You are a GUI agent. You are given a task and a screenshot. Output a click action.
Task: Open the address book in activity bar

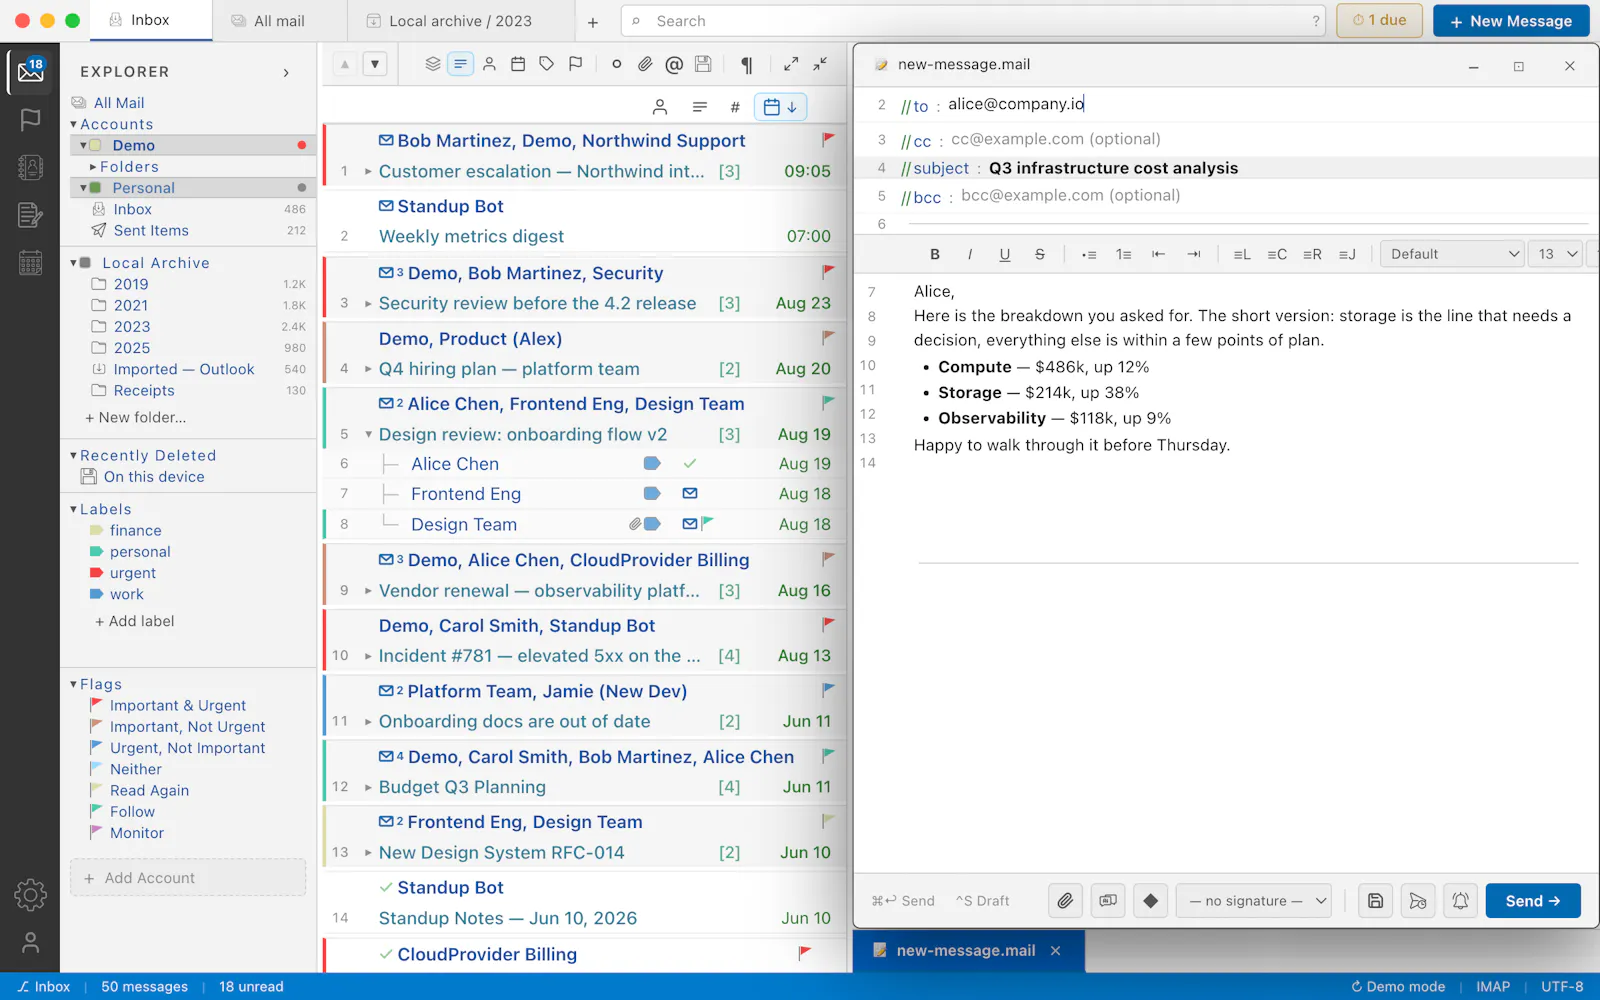[x=30, y=167]
